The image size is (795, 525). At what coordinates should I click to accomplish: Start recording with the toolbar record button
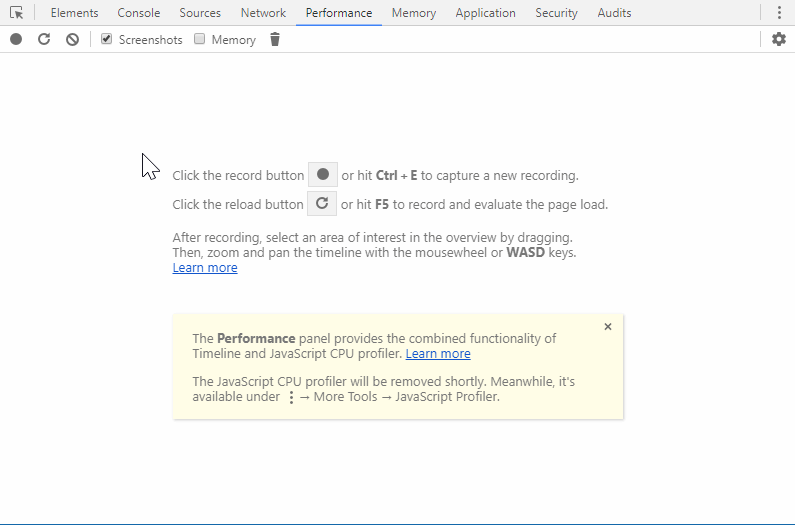pyautogui.click(x=16, y=39)
